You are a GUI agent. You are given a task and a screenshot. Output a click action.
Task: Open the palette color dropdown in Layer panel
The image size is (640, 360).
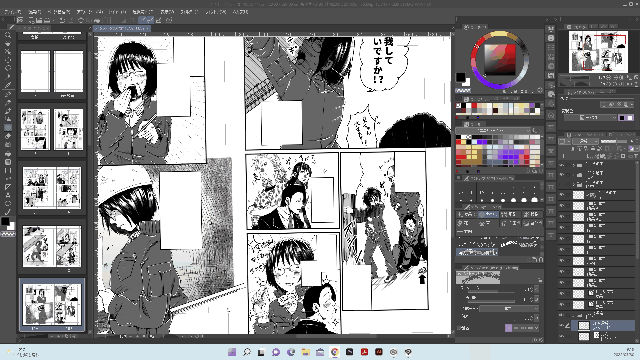(x=564, y=141)
